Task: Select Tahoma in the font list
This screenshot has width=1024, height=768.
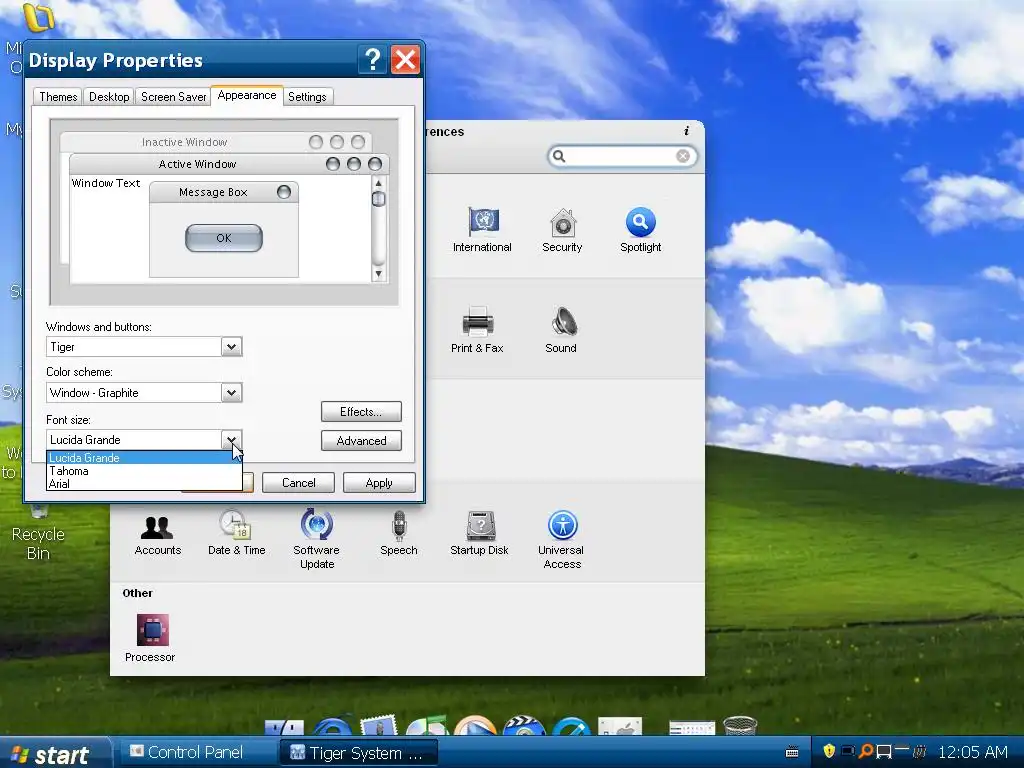Action: click(144, 471)
